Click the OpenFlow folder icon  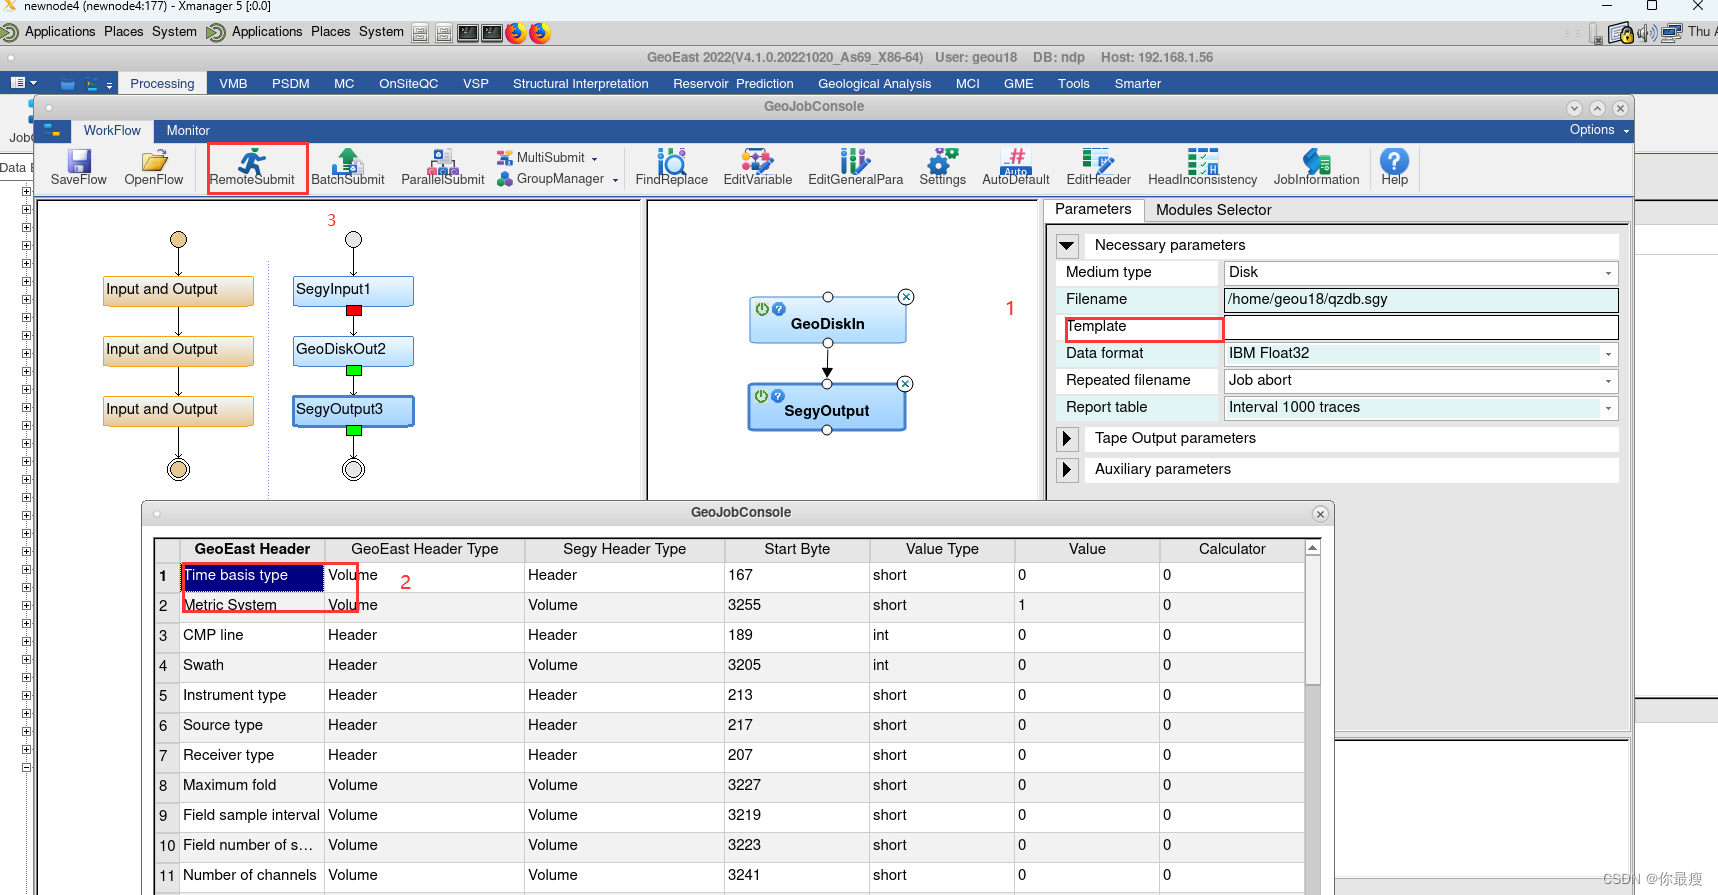(154, 160)
